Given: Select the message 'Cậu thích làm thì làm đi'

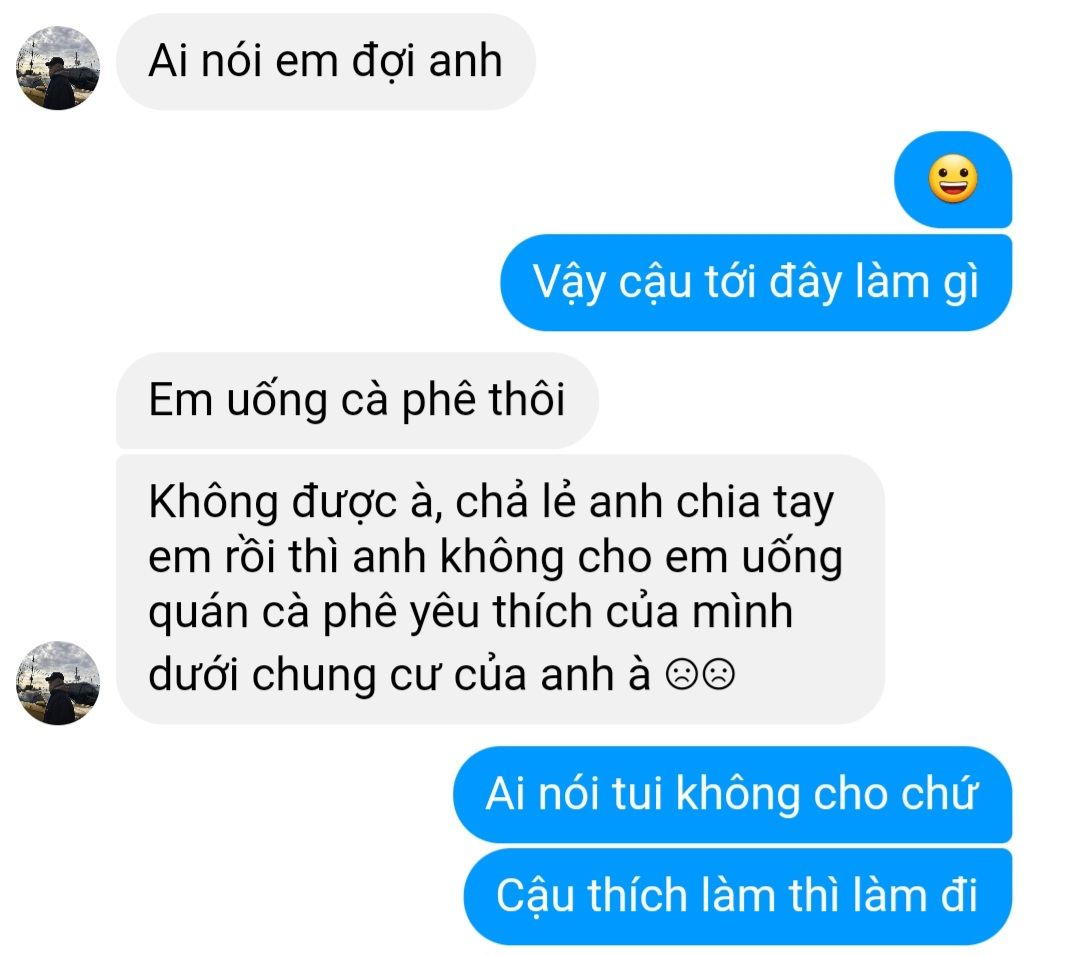Looking at the screenshot, I should coord(738,896).
